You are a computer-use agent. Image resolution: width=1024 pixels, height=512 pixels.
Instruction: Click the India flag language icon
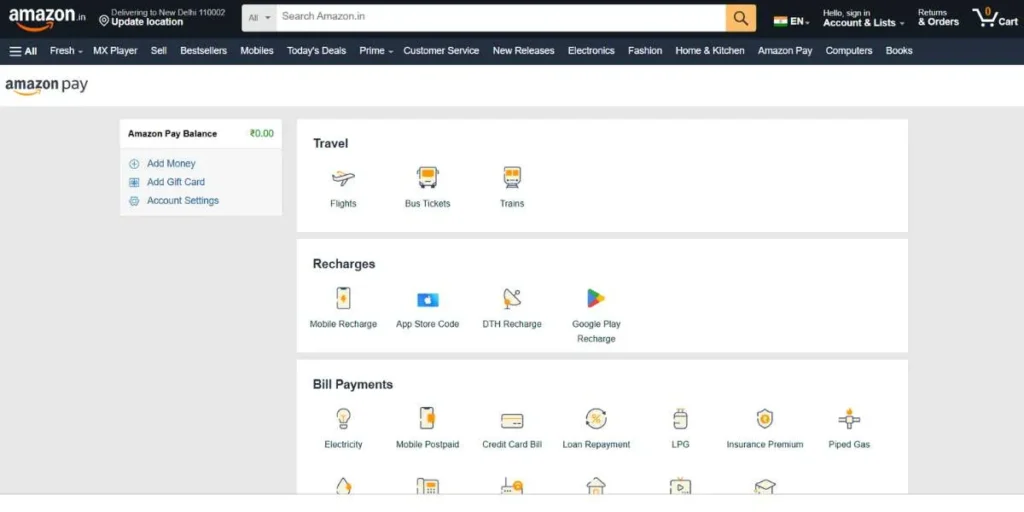780,21
